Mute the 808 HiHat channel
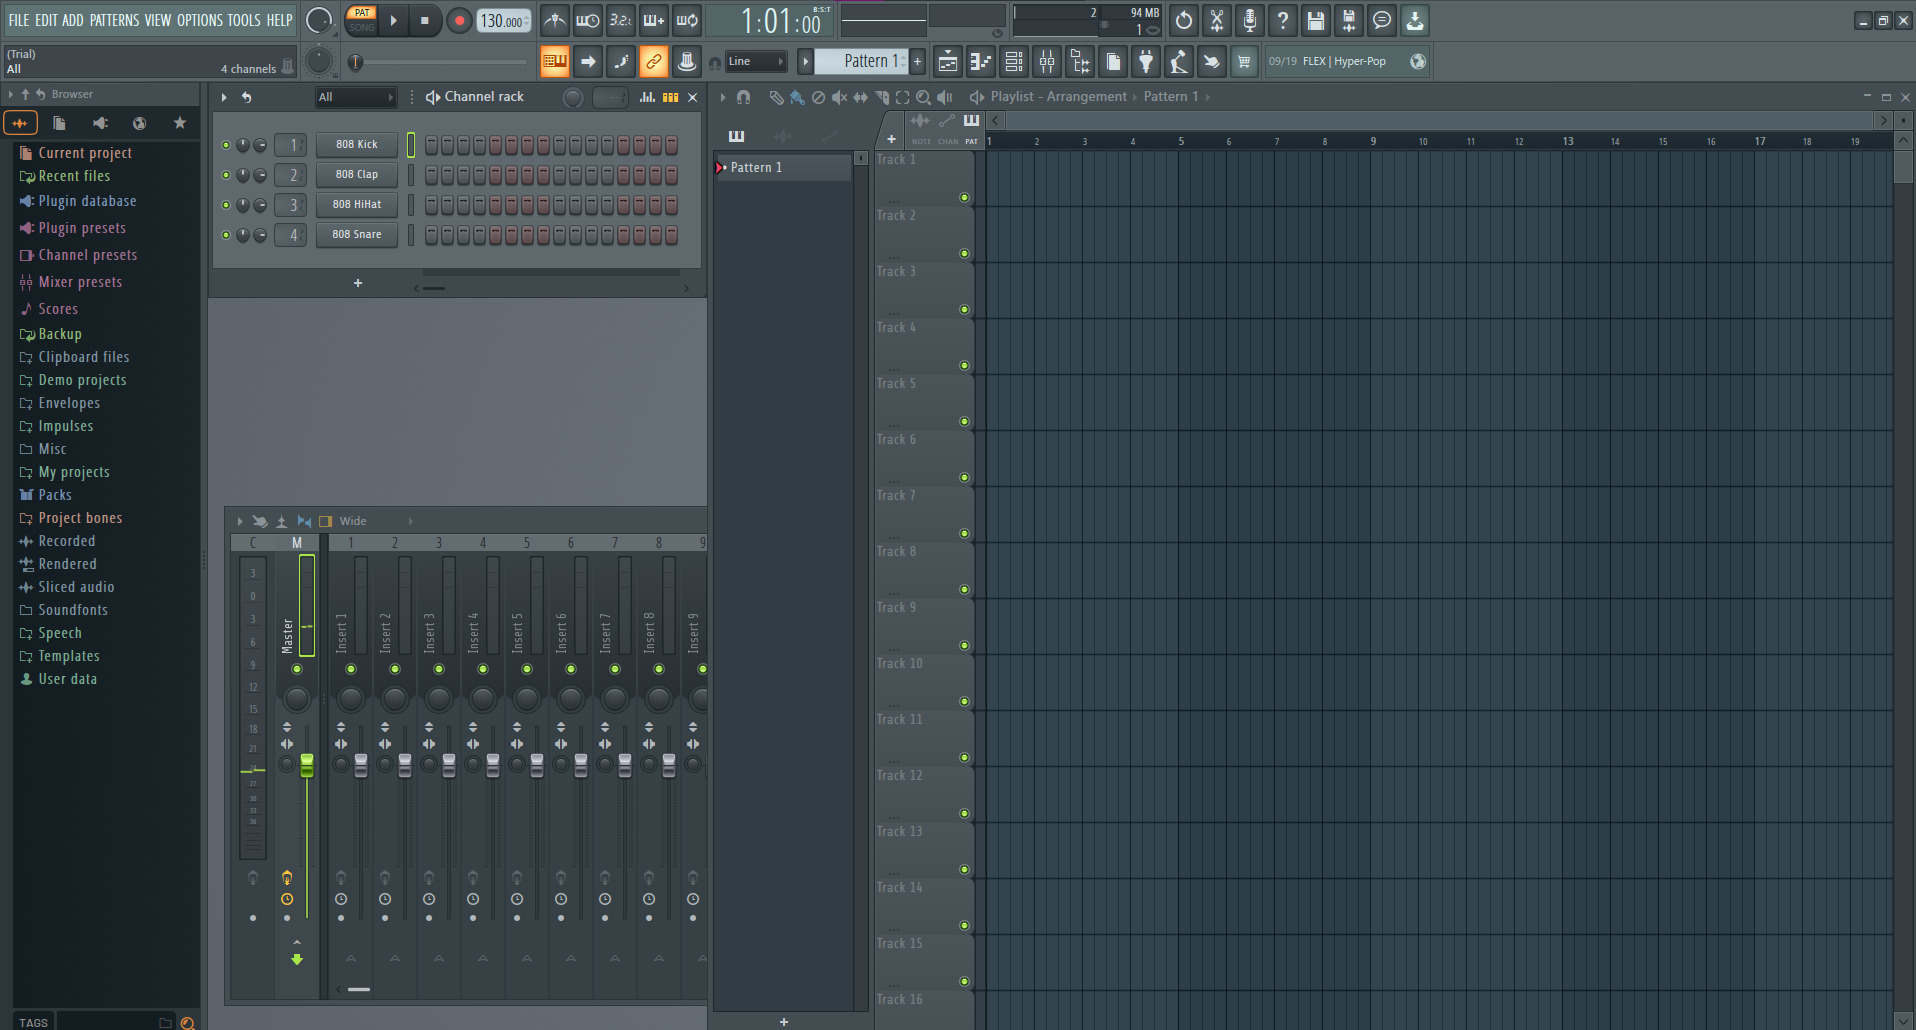 (x=226, y=205)
